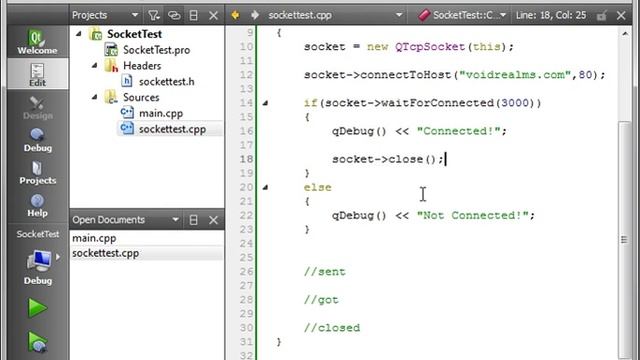
Task: Open the Help mode
Action: pos(37,206)
